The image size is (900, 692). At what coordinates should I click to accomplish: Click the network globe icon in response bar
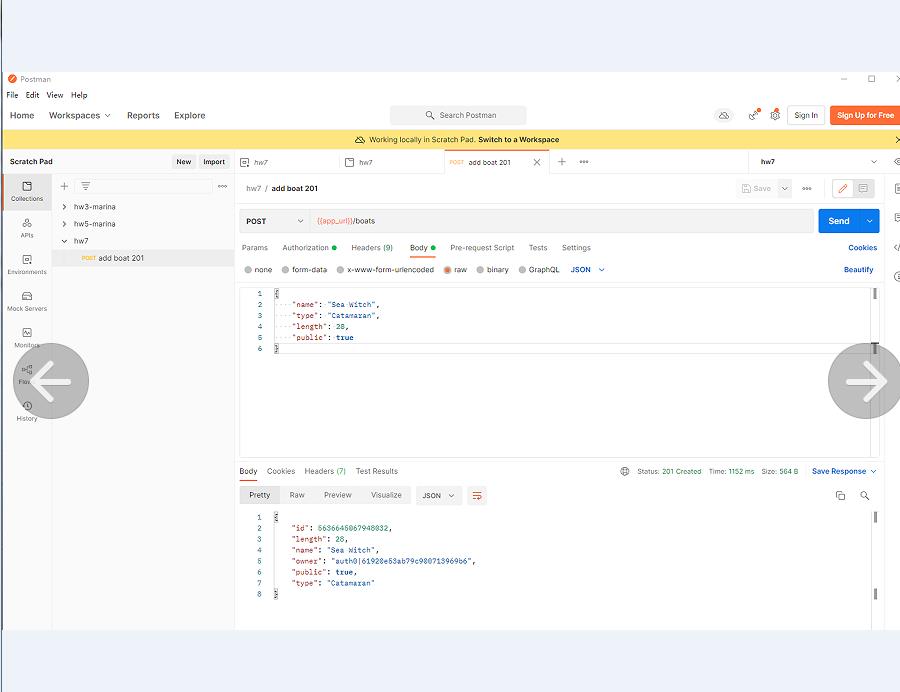tap(624, 471)
